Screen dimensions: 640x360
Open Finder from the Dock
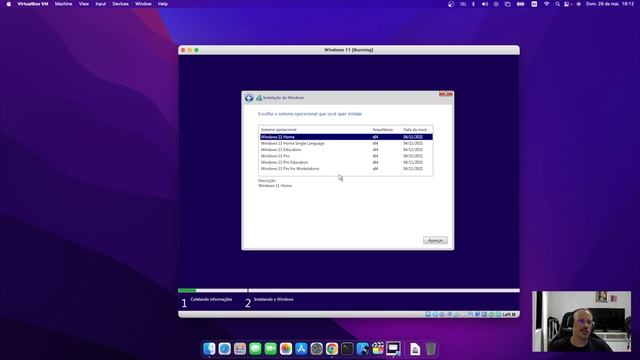209,349
